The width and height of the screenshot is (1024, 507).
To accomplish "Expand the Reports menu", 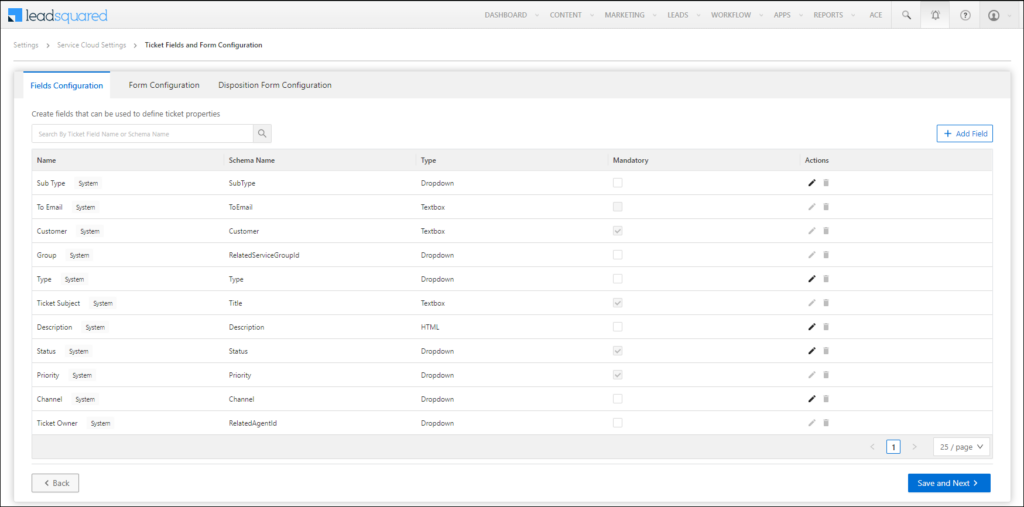I will [834, 15].
